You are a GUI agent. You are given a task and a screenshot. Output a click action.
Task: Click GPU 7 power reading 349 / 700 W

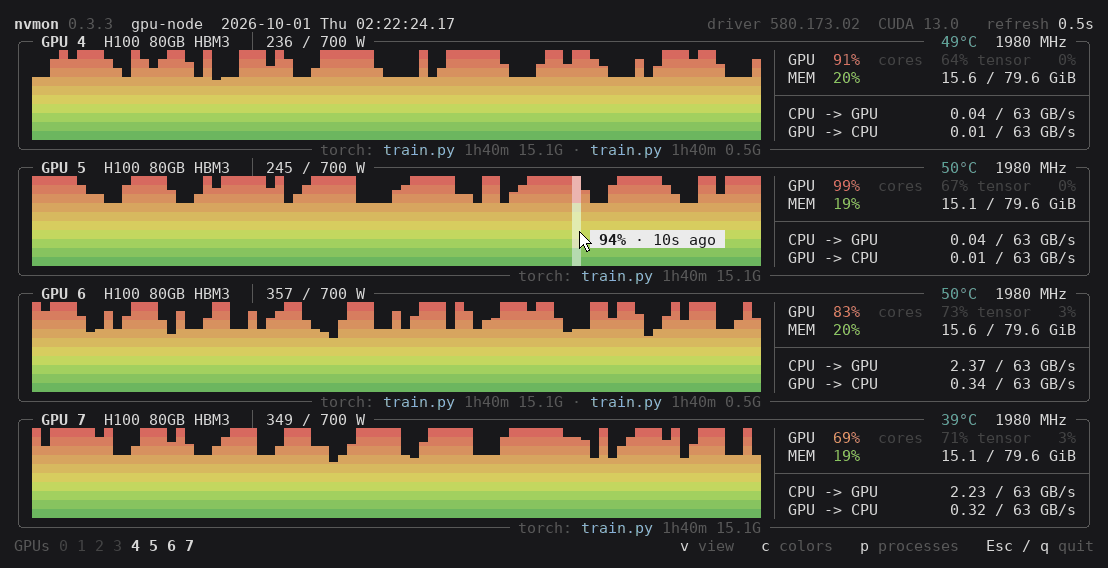pyautogui.click(x=315, y=419)
